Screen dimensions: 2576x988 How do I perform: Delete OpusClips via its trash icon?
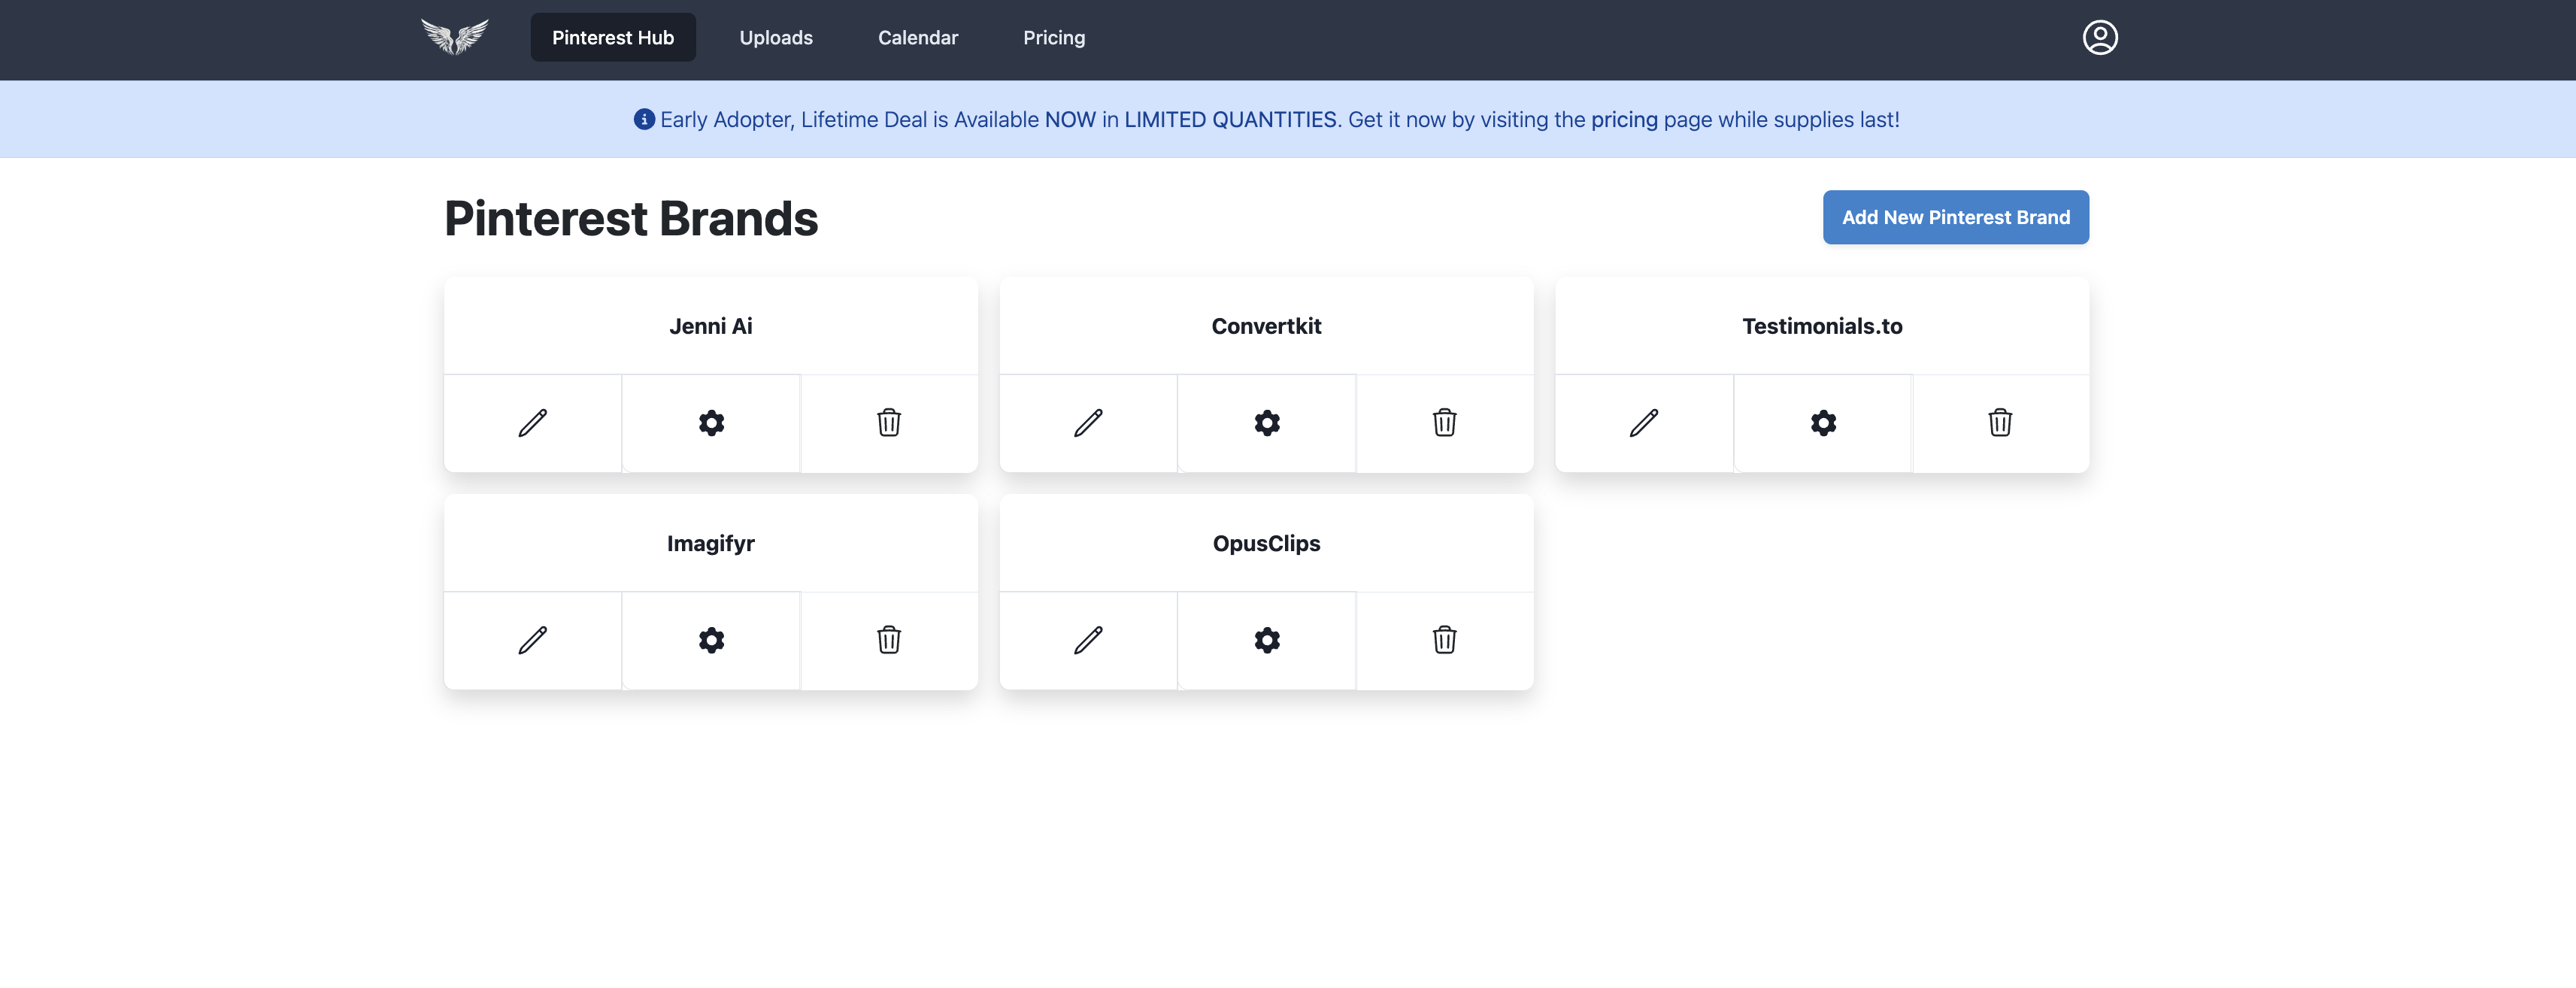pyautogui.click(x=1445, y=640)
